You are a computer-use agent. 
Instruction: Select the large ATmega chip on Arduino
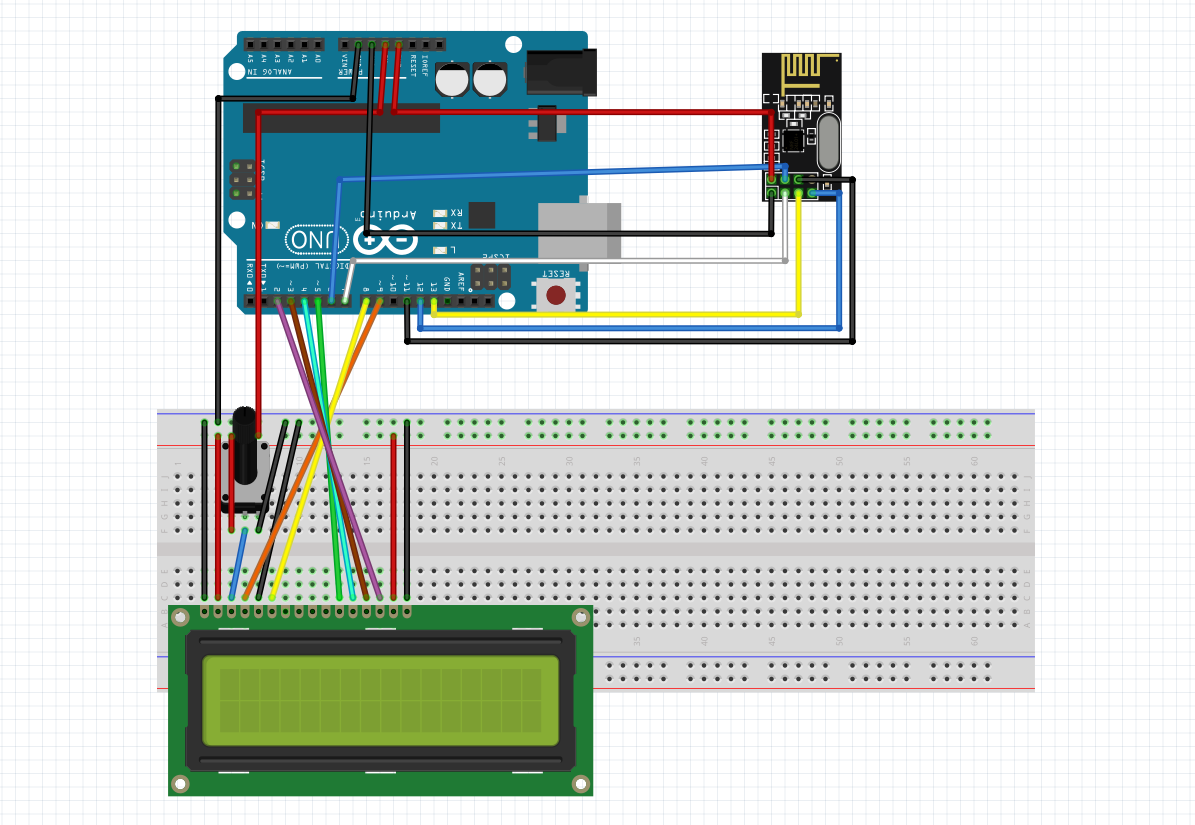(x=341, y=118)
